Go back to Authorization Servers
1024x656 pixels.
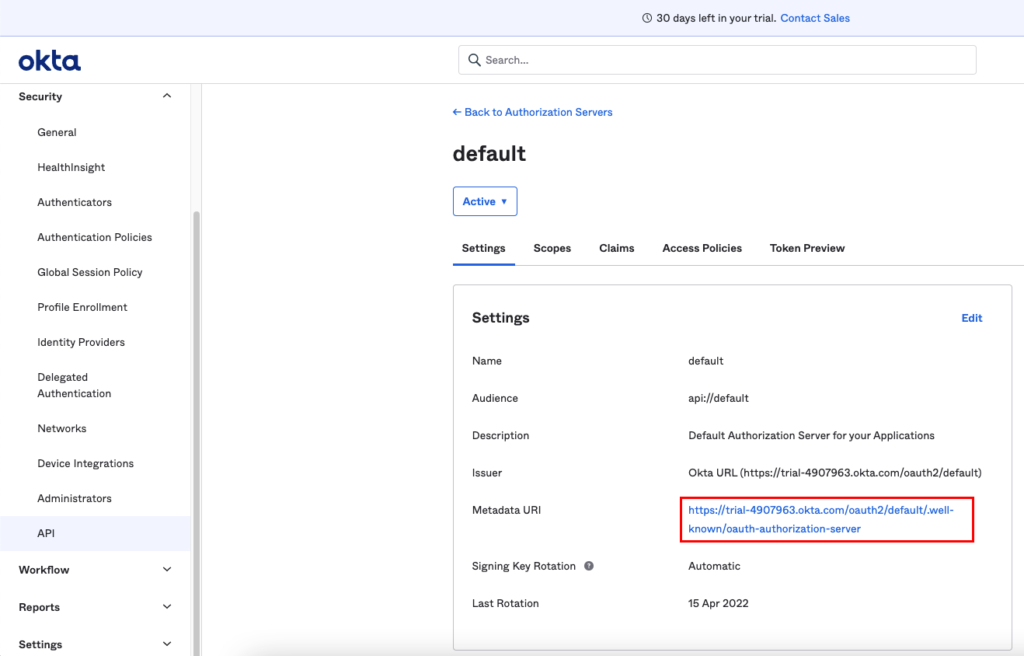[532, 112]
